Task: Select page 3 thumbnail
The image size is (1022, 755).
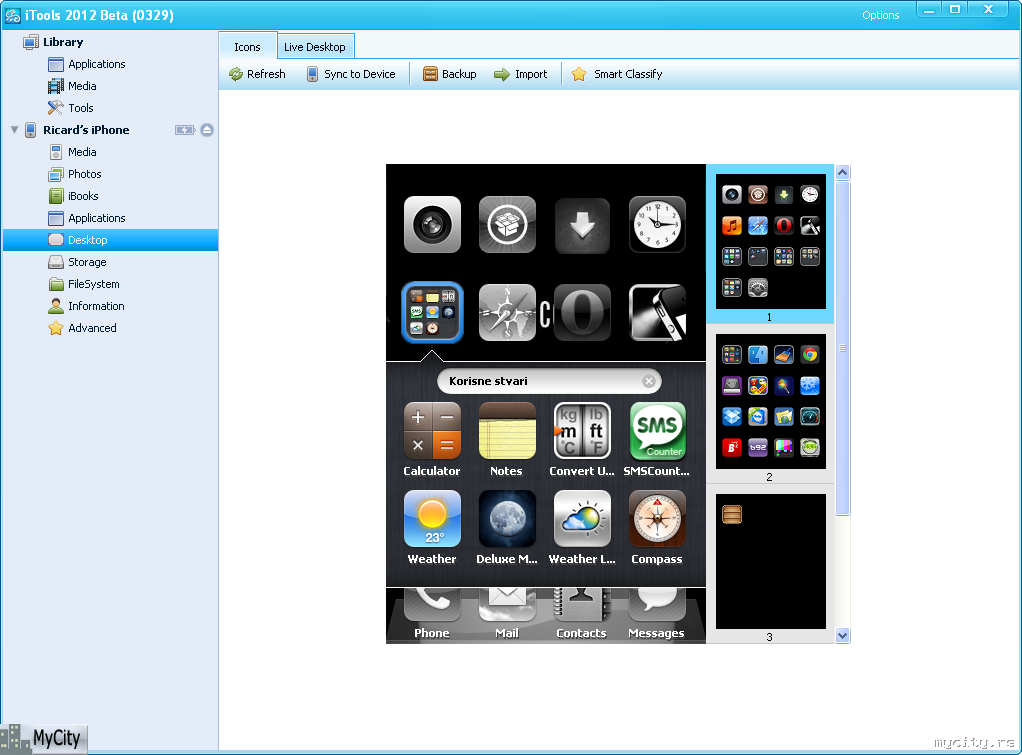Action: (770, 561)
